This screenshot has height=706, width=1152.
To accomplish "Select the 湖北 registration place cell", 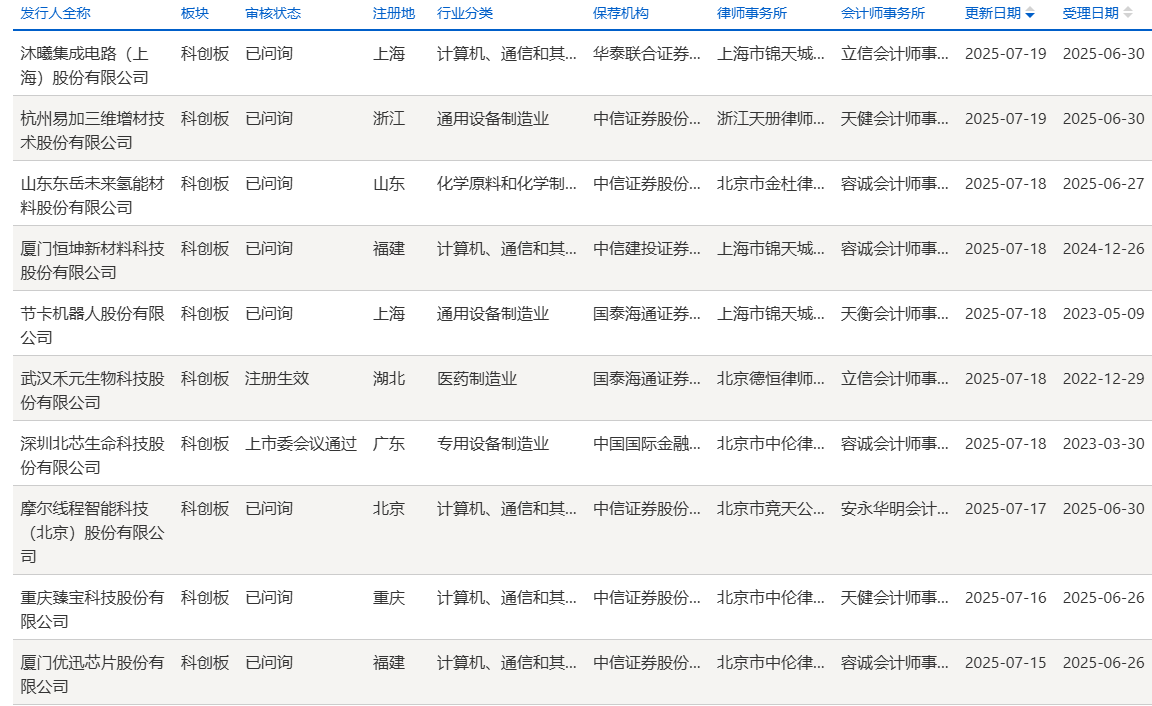I will pyautogui.click(x=389, y=378).
